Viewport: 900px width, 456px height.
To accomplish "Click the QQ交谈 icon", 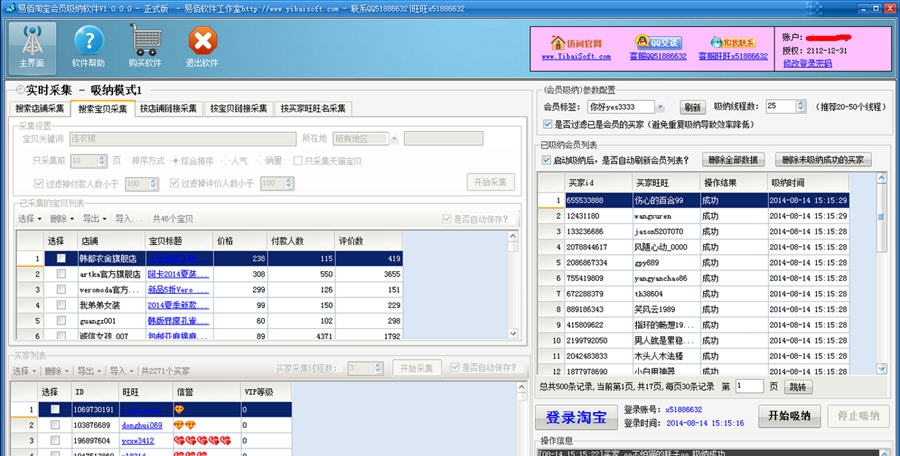I will point(657,43).
